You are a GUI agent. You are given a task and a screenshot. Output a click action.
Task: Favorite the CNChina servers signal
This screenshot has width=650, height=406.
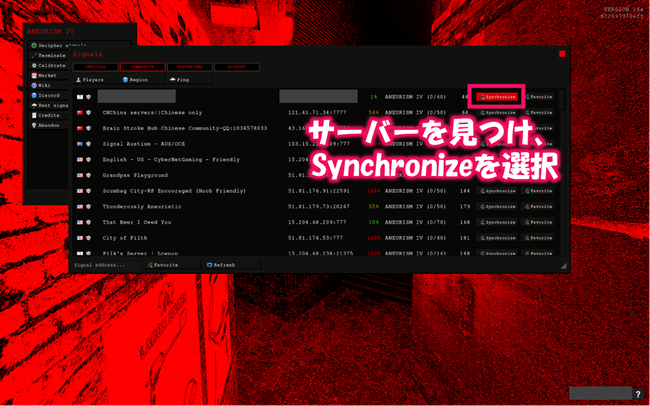click(x=538, y=112)
